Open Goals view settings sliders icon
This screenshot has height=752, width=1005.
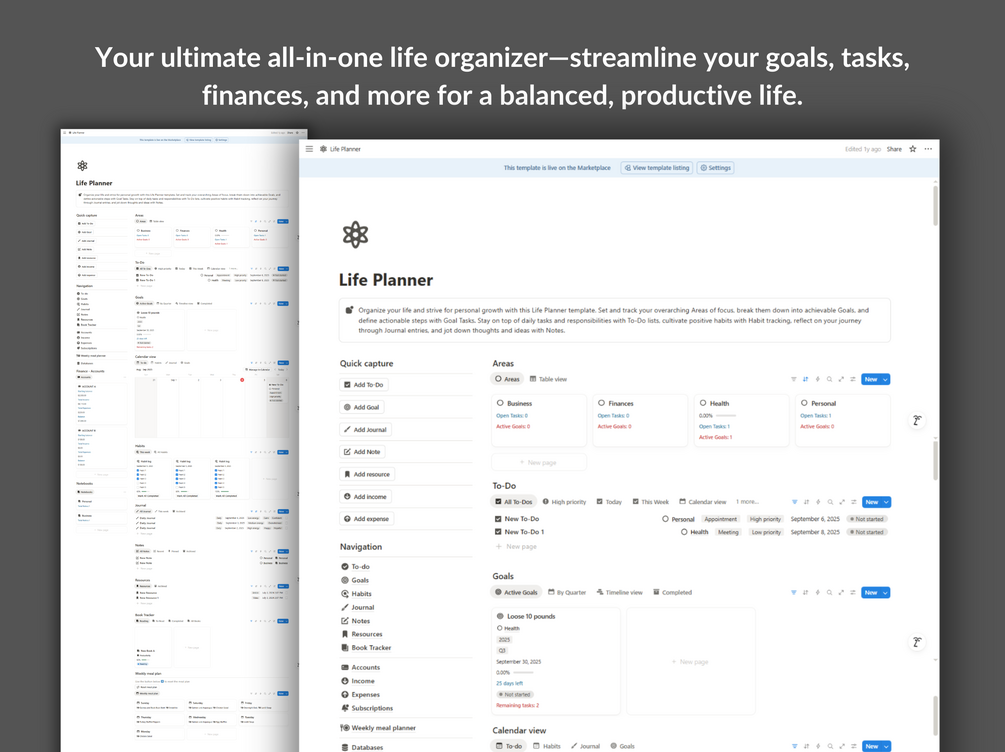tap(852, 592)
